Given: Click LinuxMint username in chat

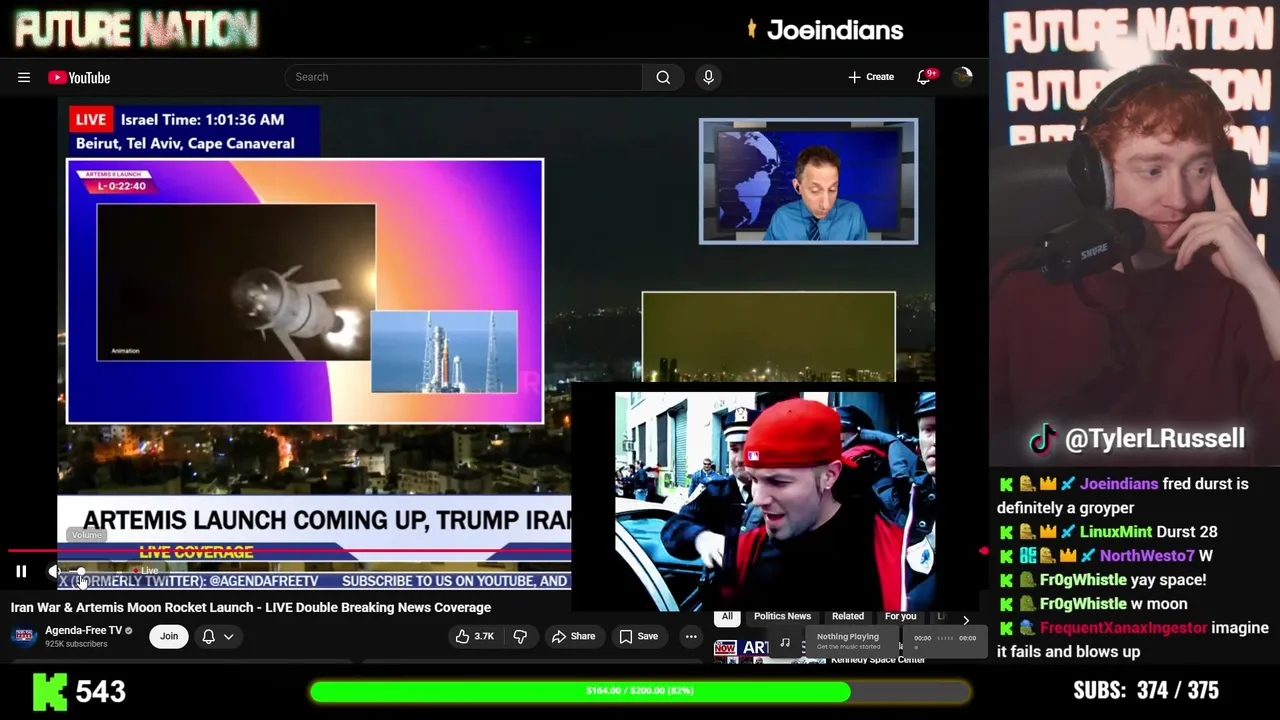Looking at the screenshot, I should click(x=1116, y=532).
